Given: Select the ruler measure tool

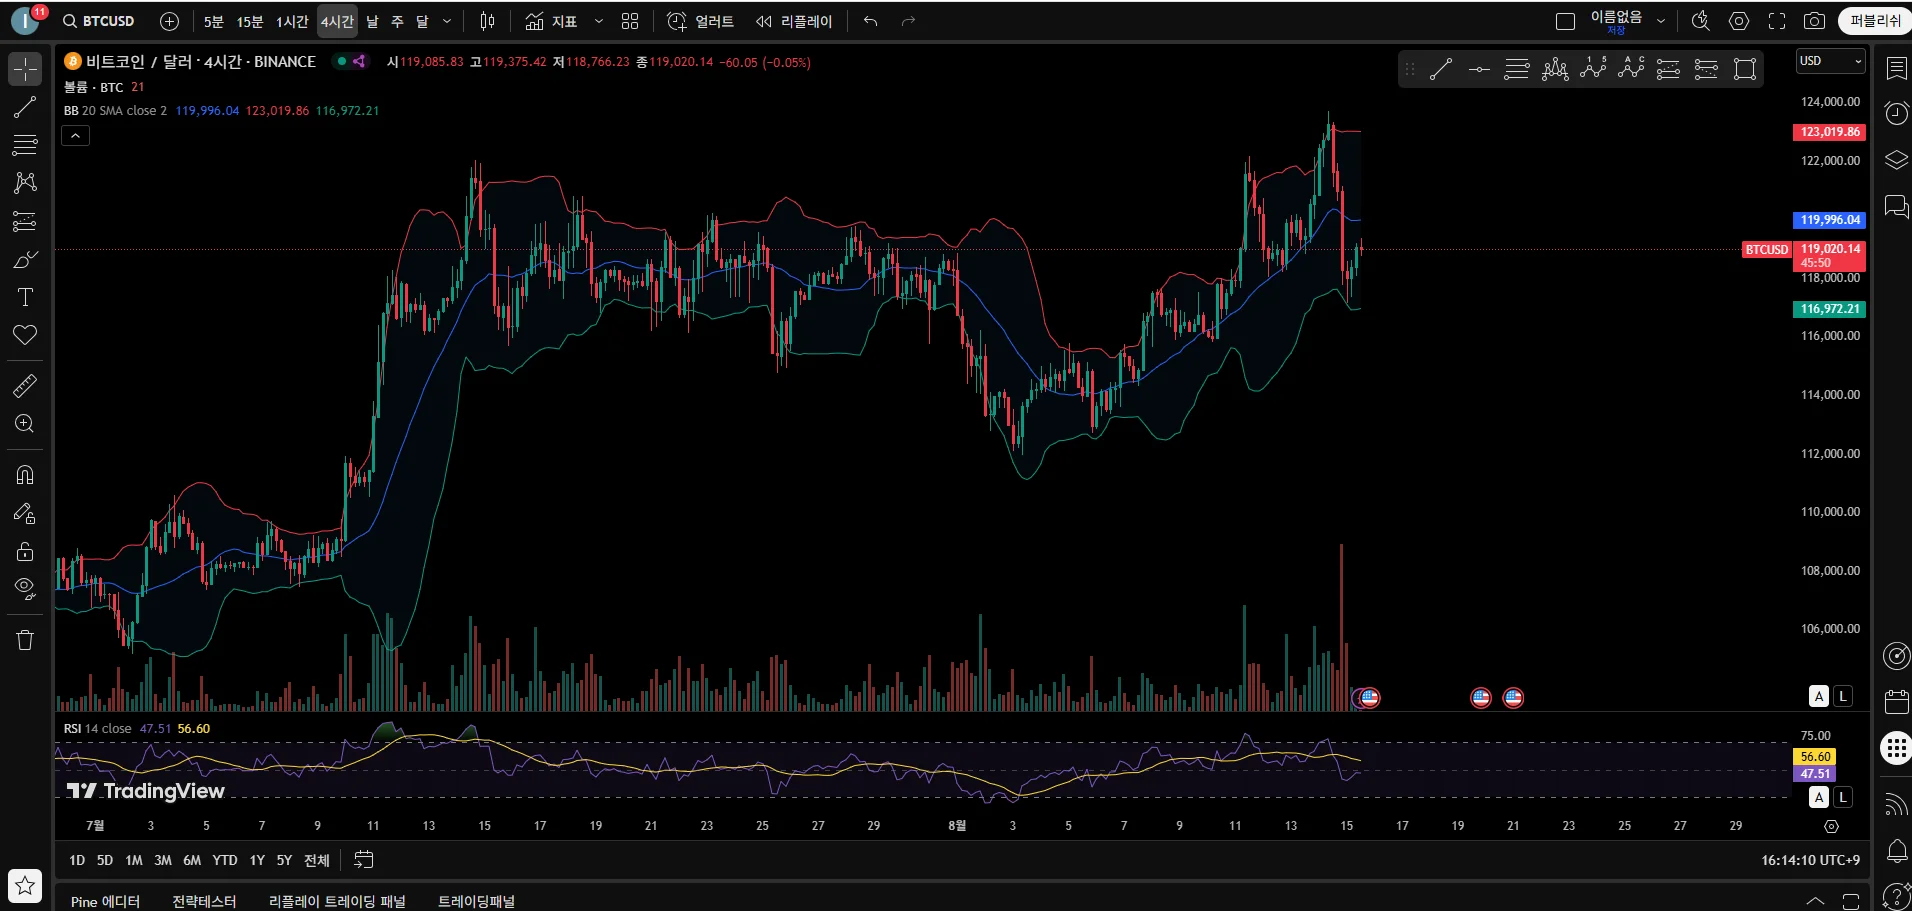Looking at the screenshot, I should (x=25, y=385).
